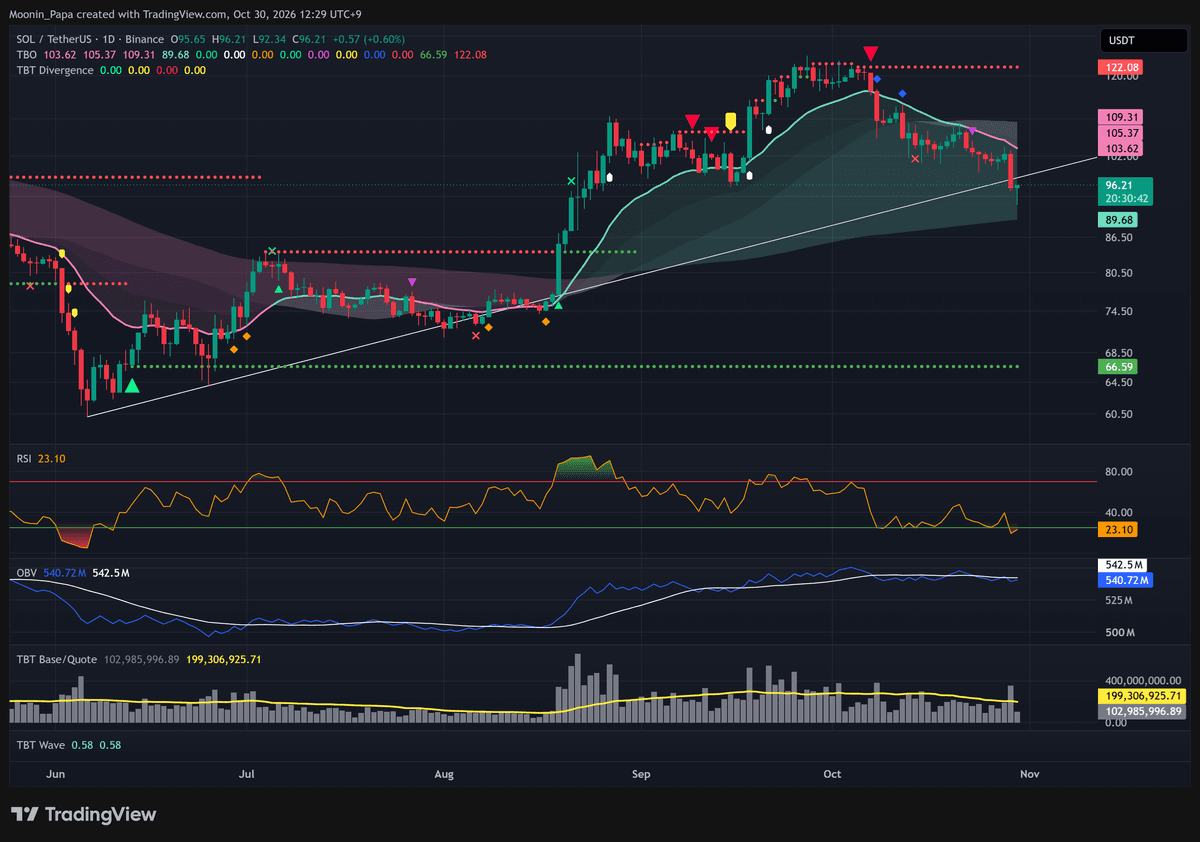1200x842 pixels.
Task: Click the large red down-triangle above October peak
Action: 871,53
